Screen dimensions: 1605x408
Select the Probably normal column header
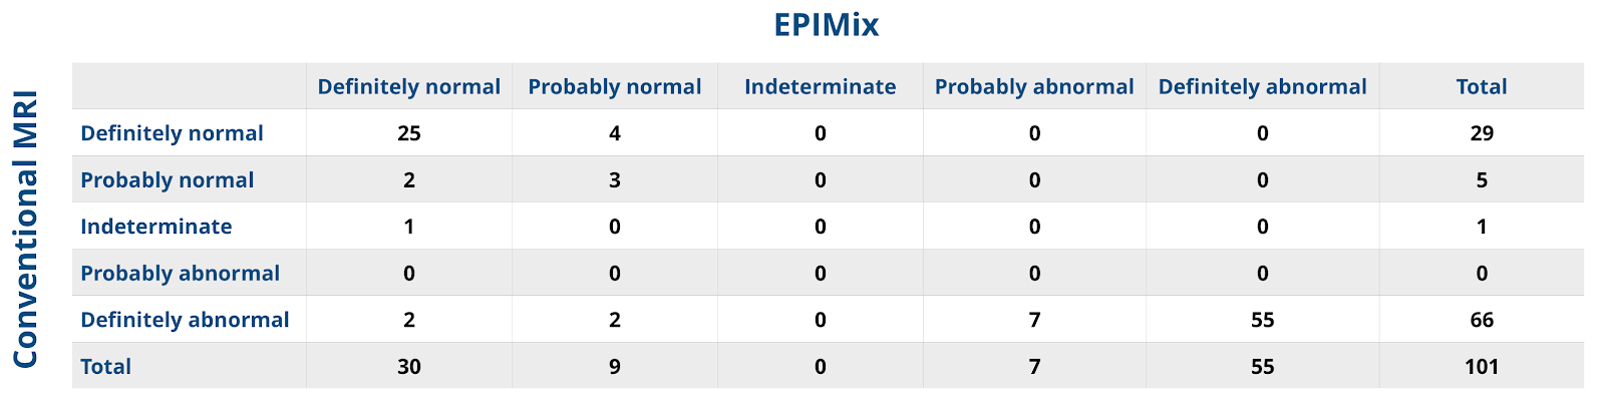(614, 87)
